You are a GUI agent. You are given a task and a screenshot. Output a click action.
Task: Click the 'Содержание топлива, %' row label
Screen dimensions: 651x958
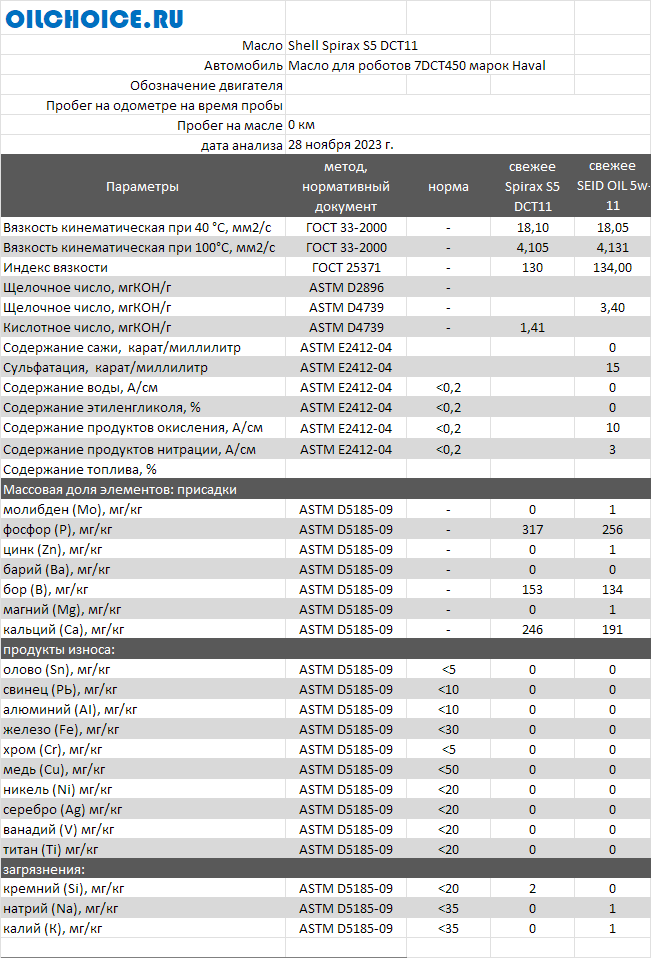(x=80, y=469)
